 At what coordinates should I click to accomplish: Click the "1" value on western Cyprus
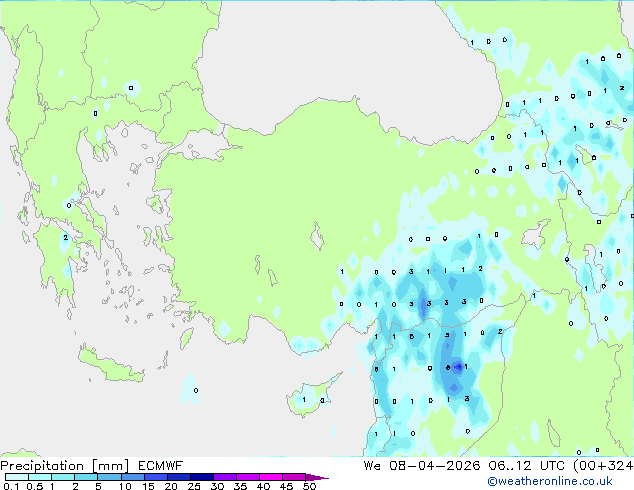point(304,400)
